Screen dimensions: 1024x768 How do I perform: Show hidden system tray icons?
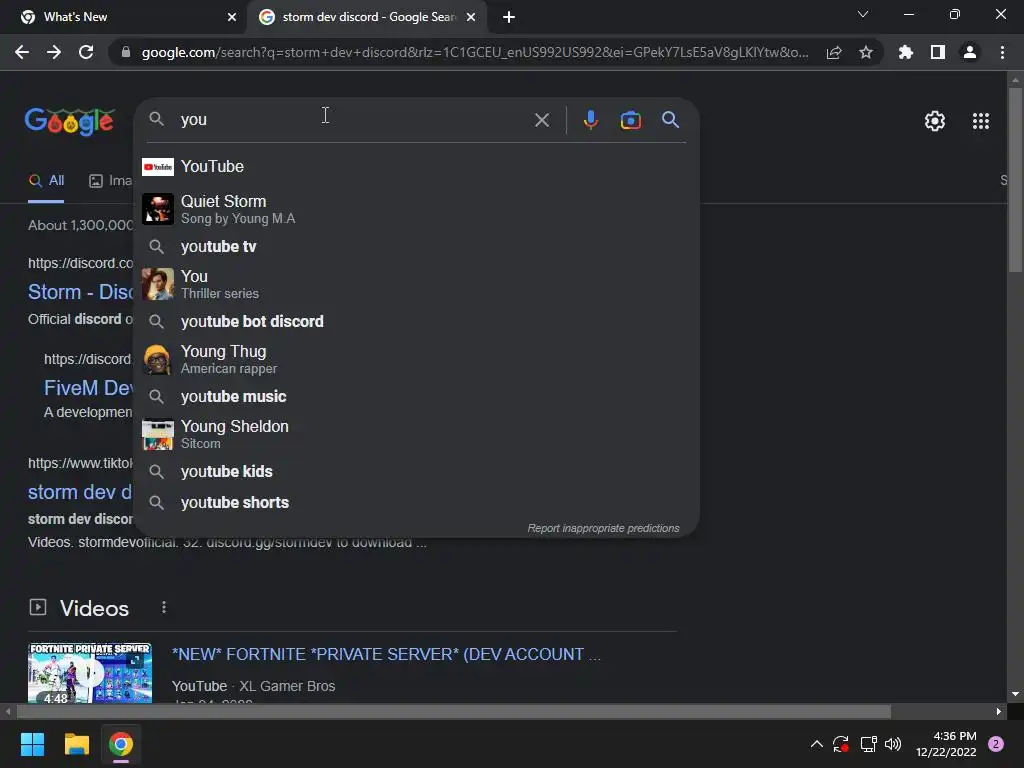(x=816, y=744)
